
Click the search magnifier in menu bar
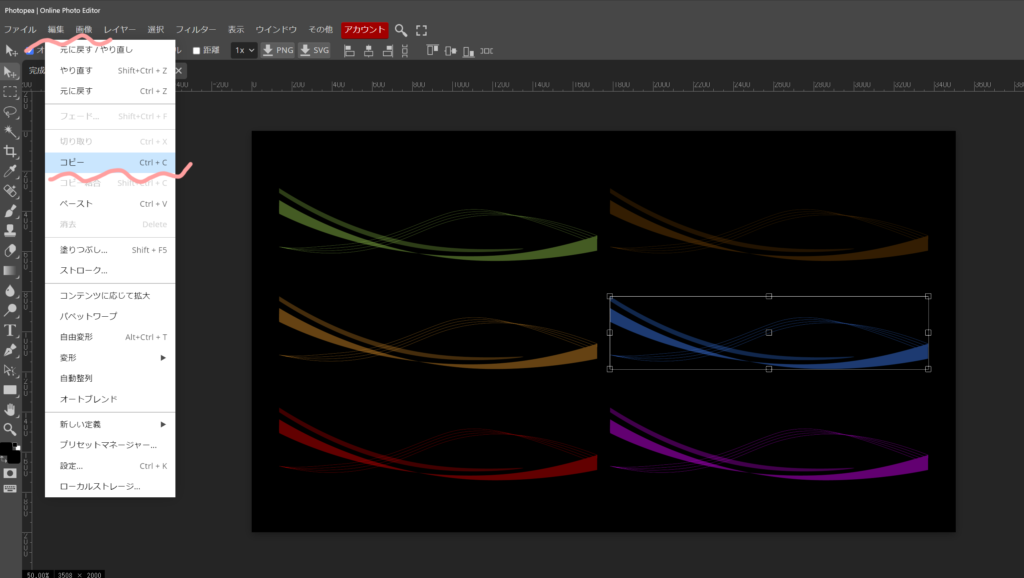[401, 30]
